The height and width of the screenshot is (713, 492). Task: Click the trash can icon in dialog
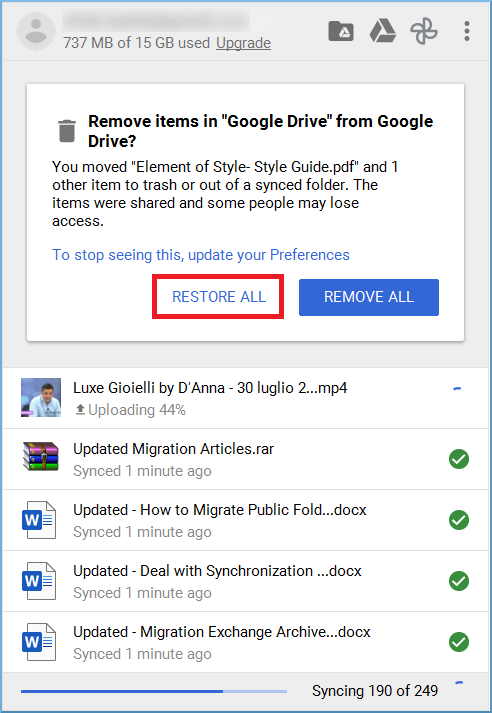tap(67, 131)
